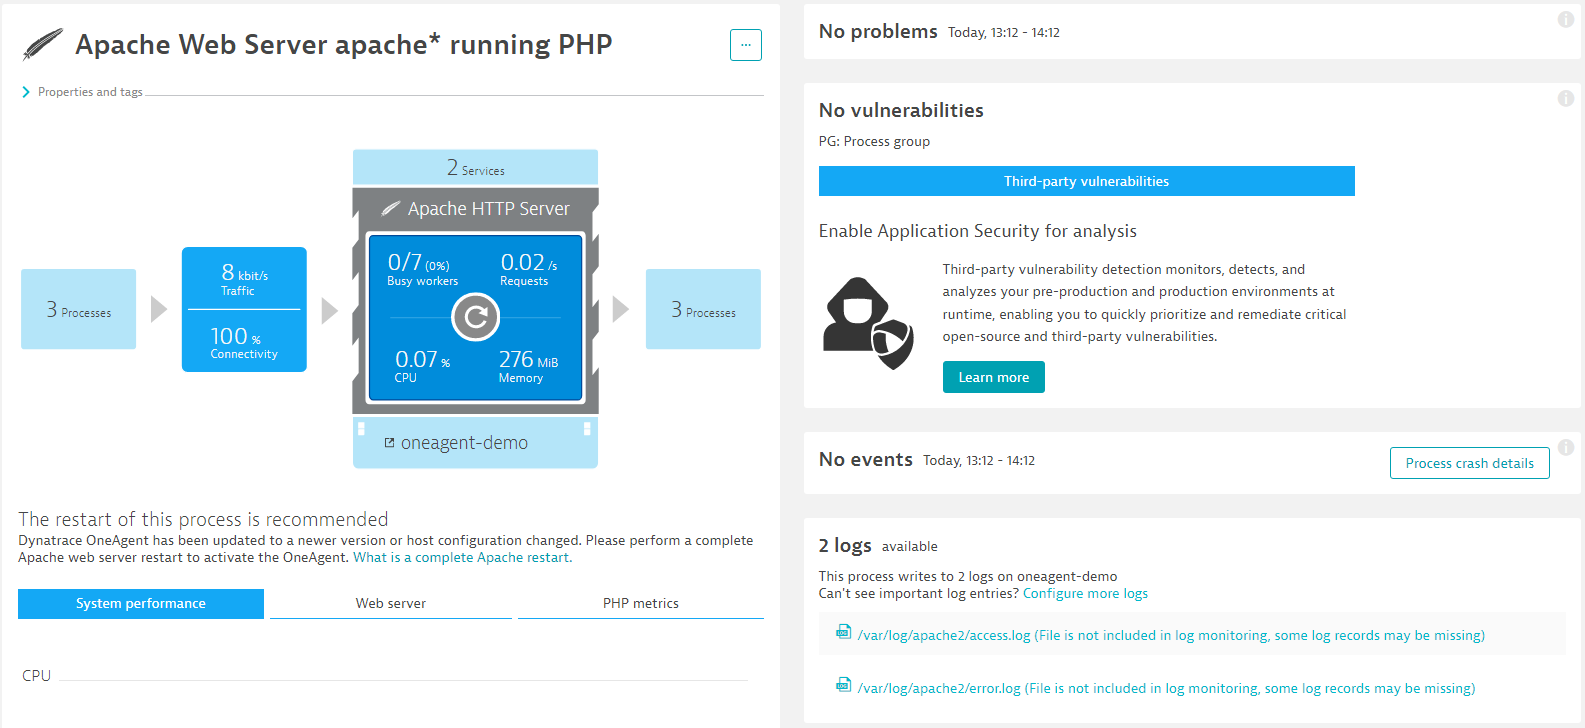Click the Apache HTTP Server header
The image size is (1585, 728).
point(475,209)
